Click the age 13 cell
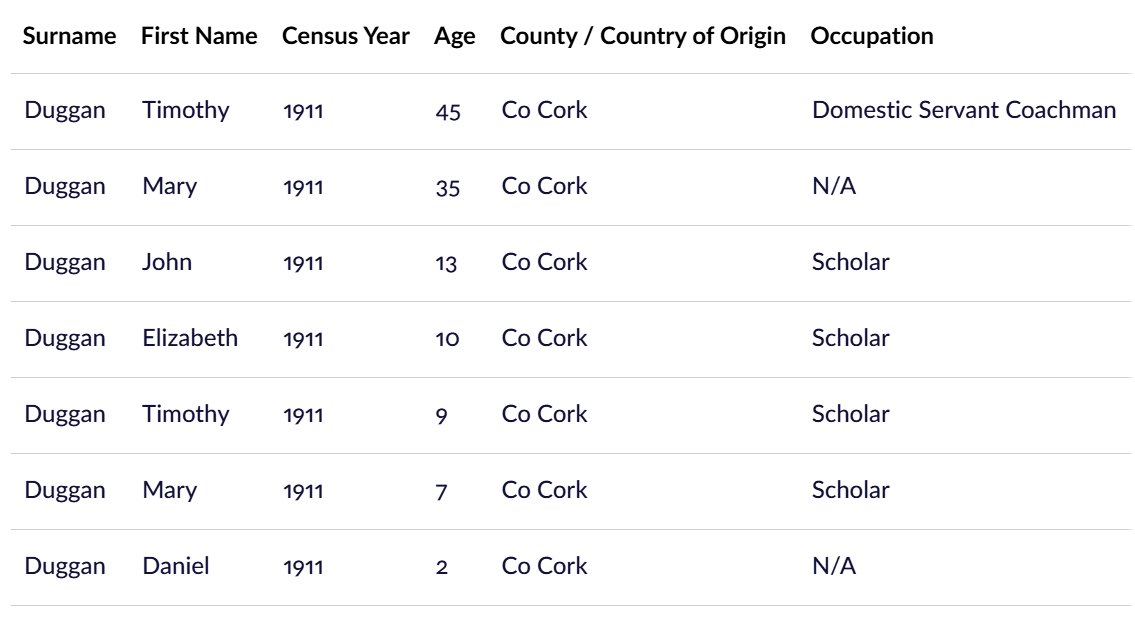This screenshot has height=619, width=1135. (x=446, y=263)
